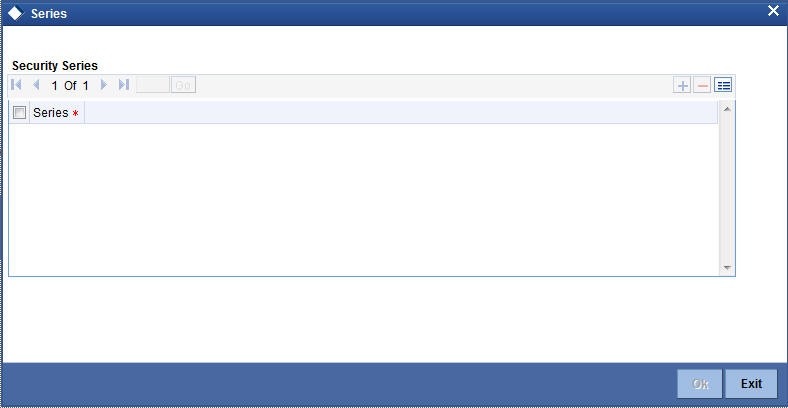
Task: Click the "1 Of 1" page indicator
Action: [70, 85]
